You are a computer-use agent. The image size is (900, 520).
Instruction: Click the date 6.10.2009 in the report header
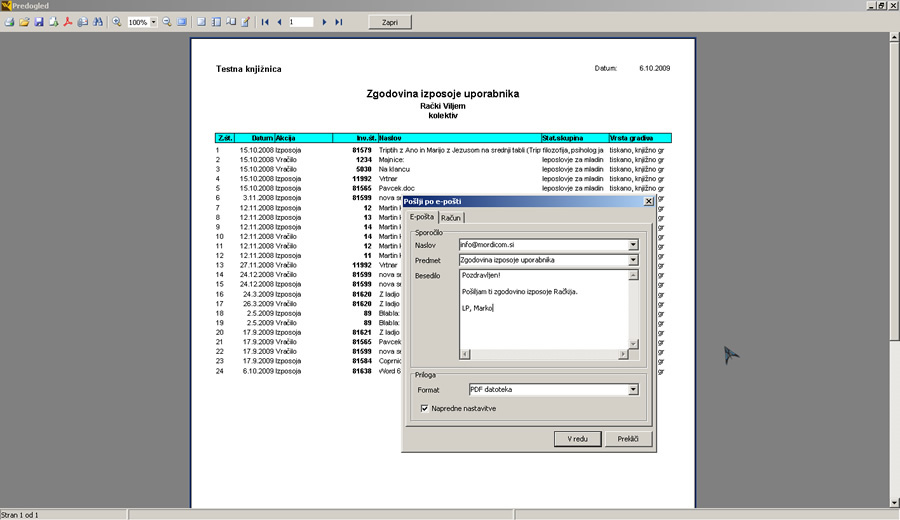point(654,68)
